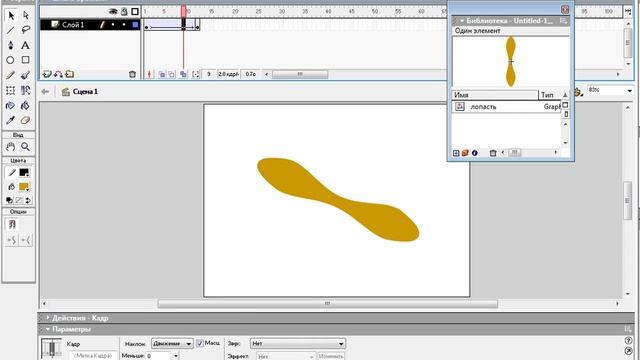This screenshot has height=360, width=640.
Task: Create new symbol in library
Action: point(456,153)
